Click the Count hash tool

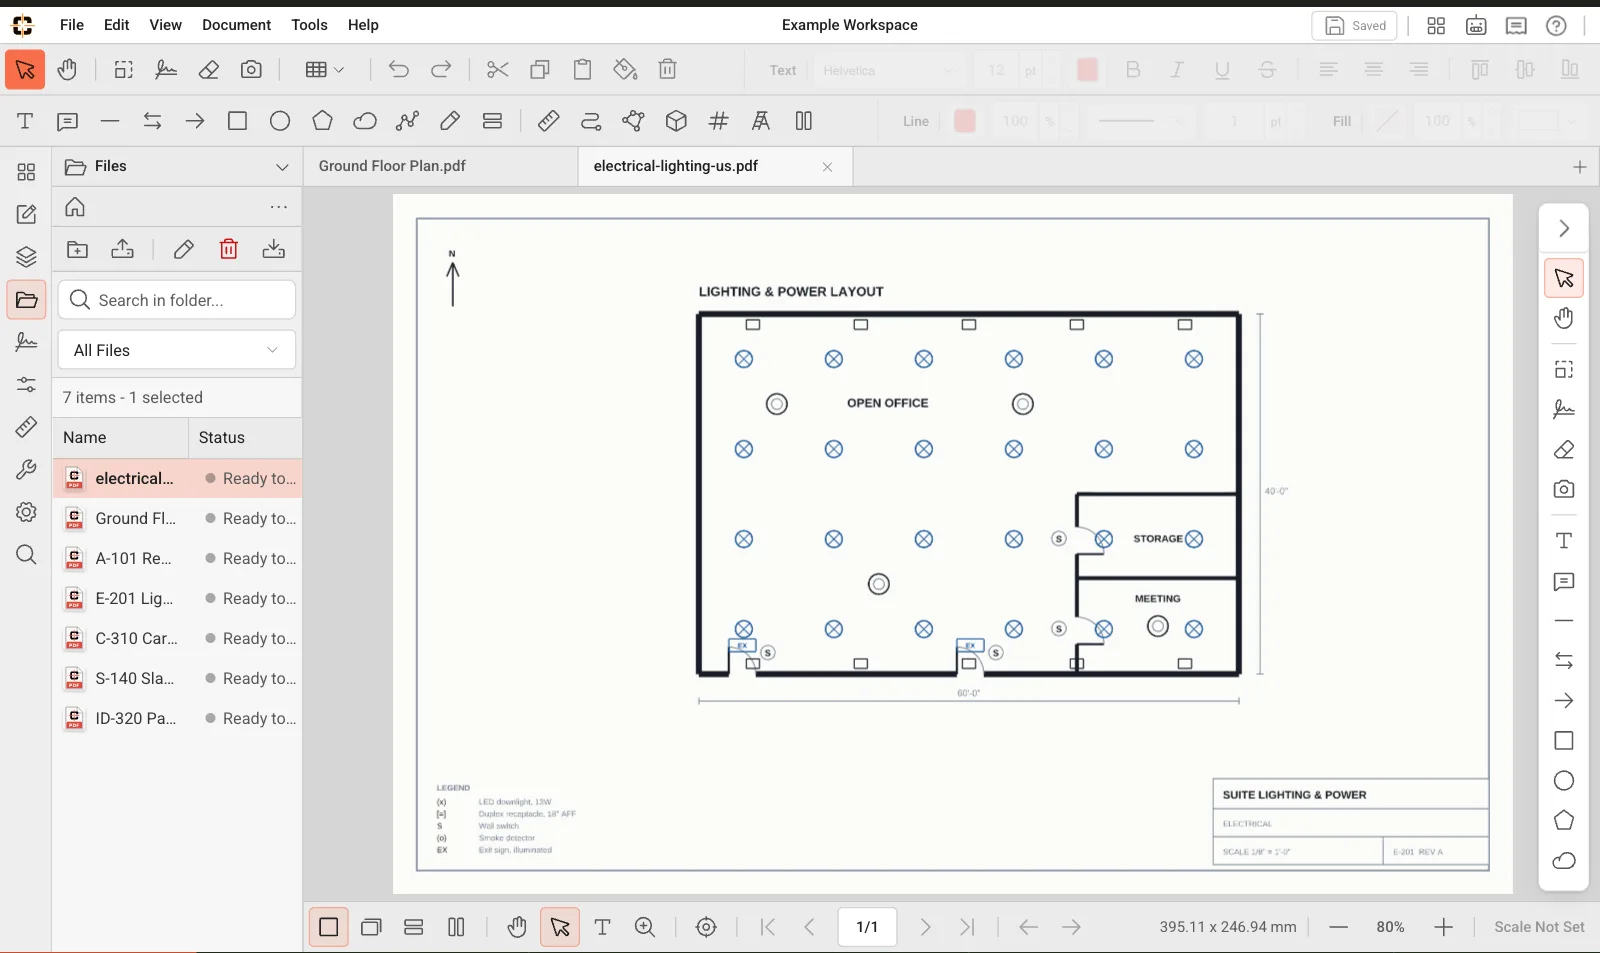pyautogui.click(x=718, y=121)
